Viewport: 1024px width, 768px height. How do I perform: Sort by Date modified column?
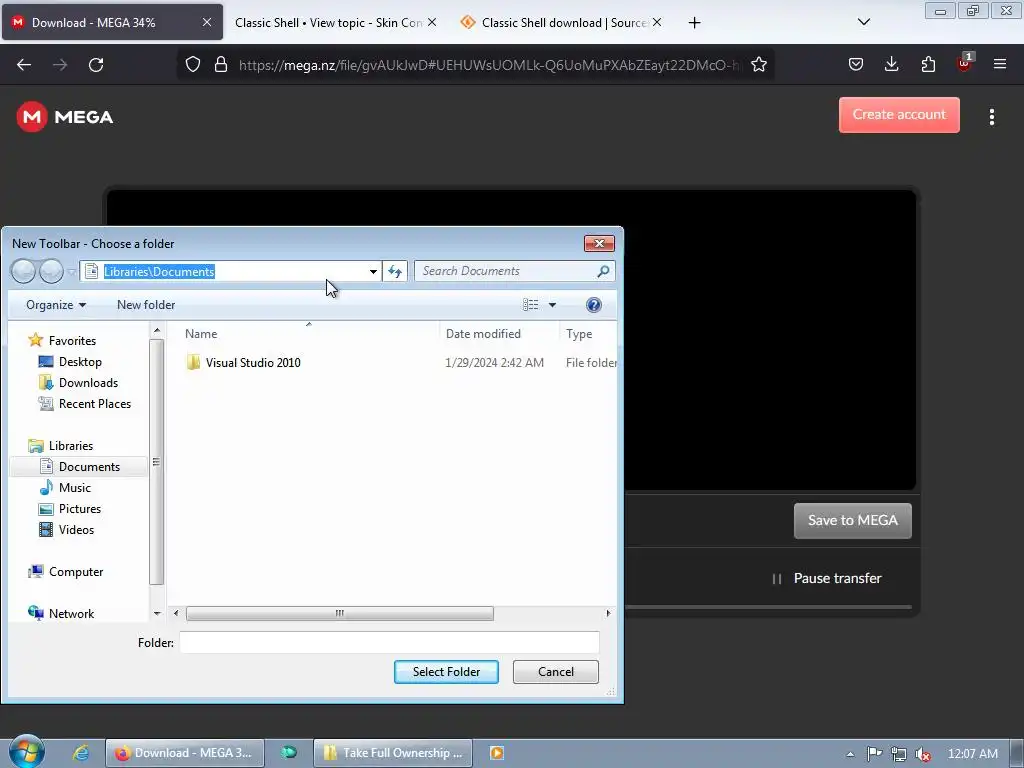[483, 334]
